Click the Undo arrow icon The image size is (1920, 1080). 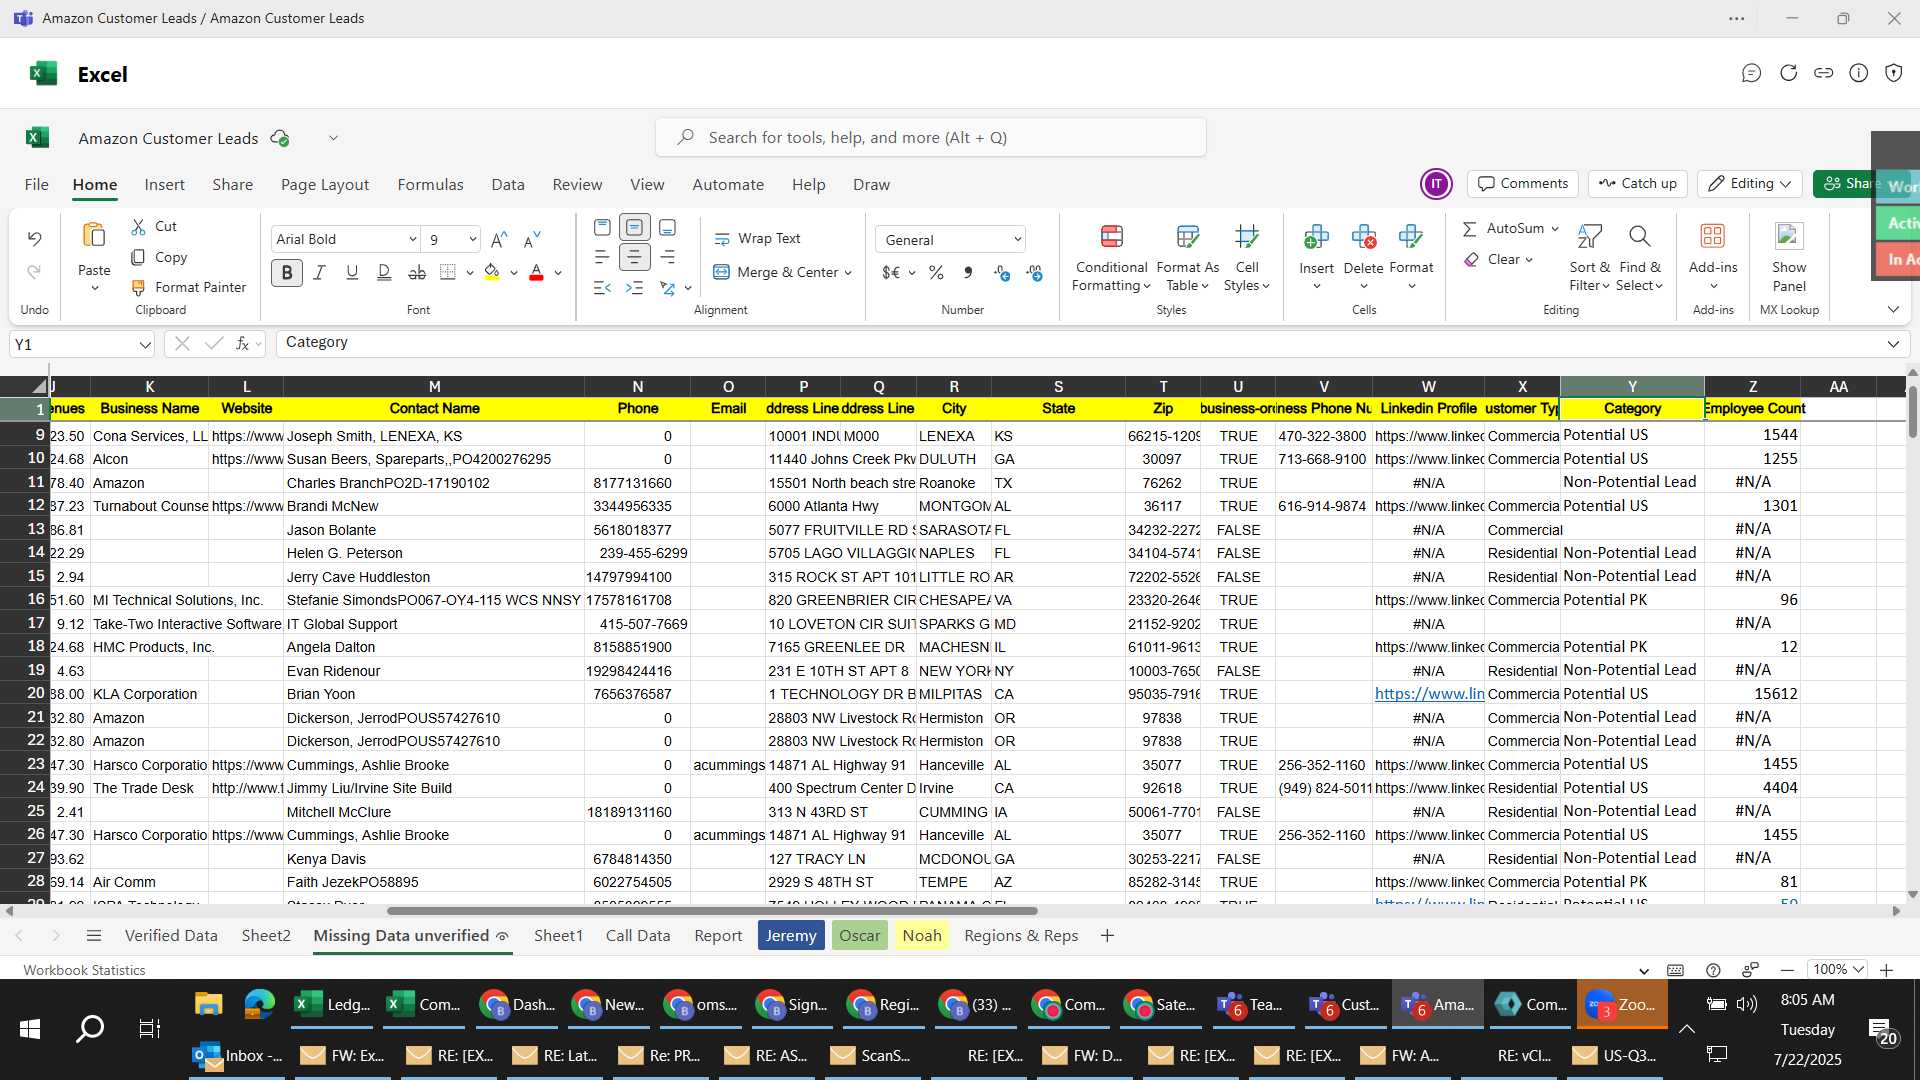click(34, 239)
